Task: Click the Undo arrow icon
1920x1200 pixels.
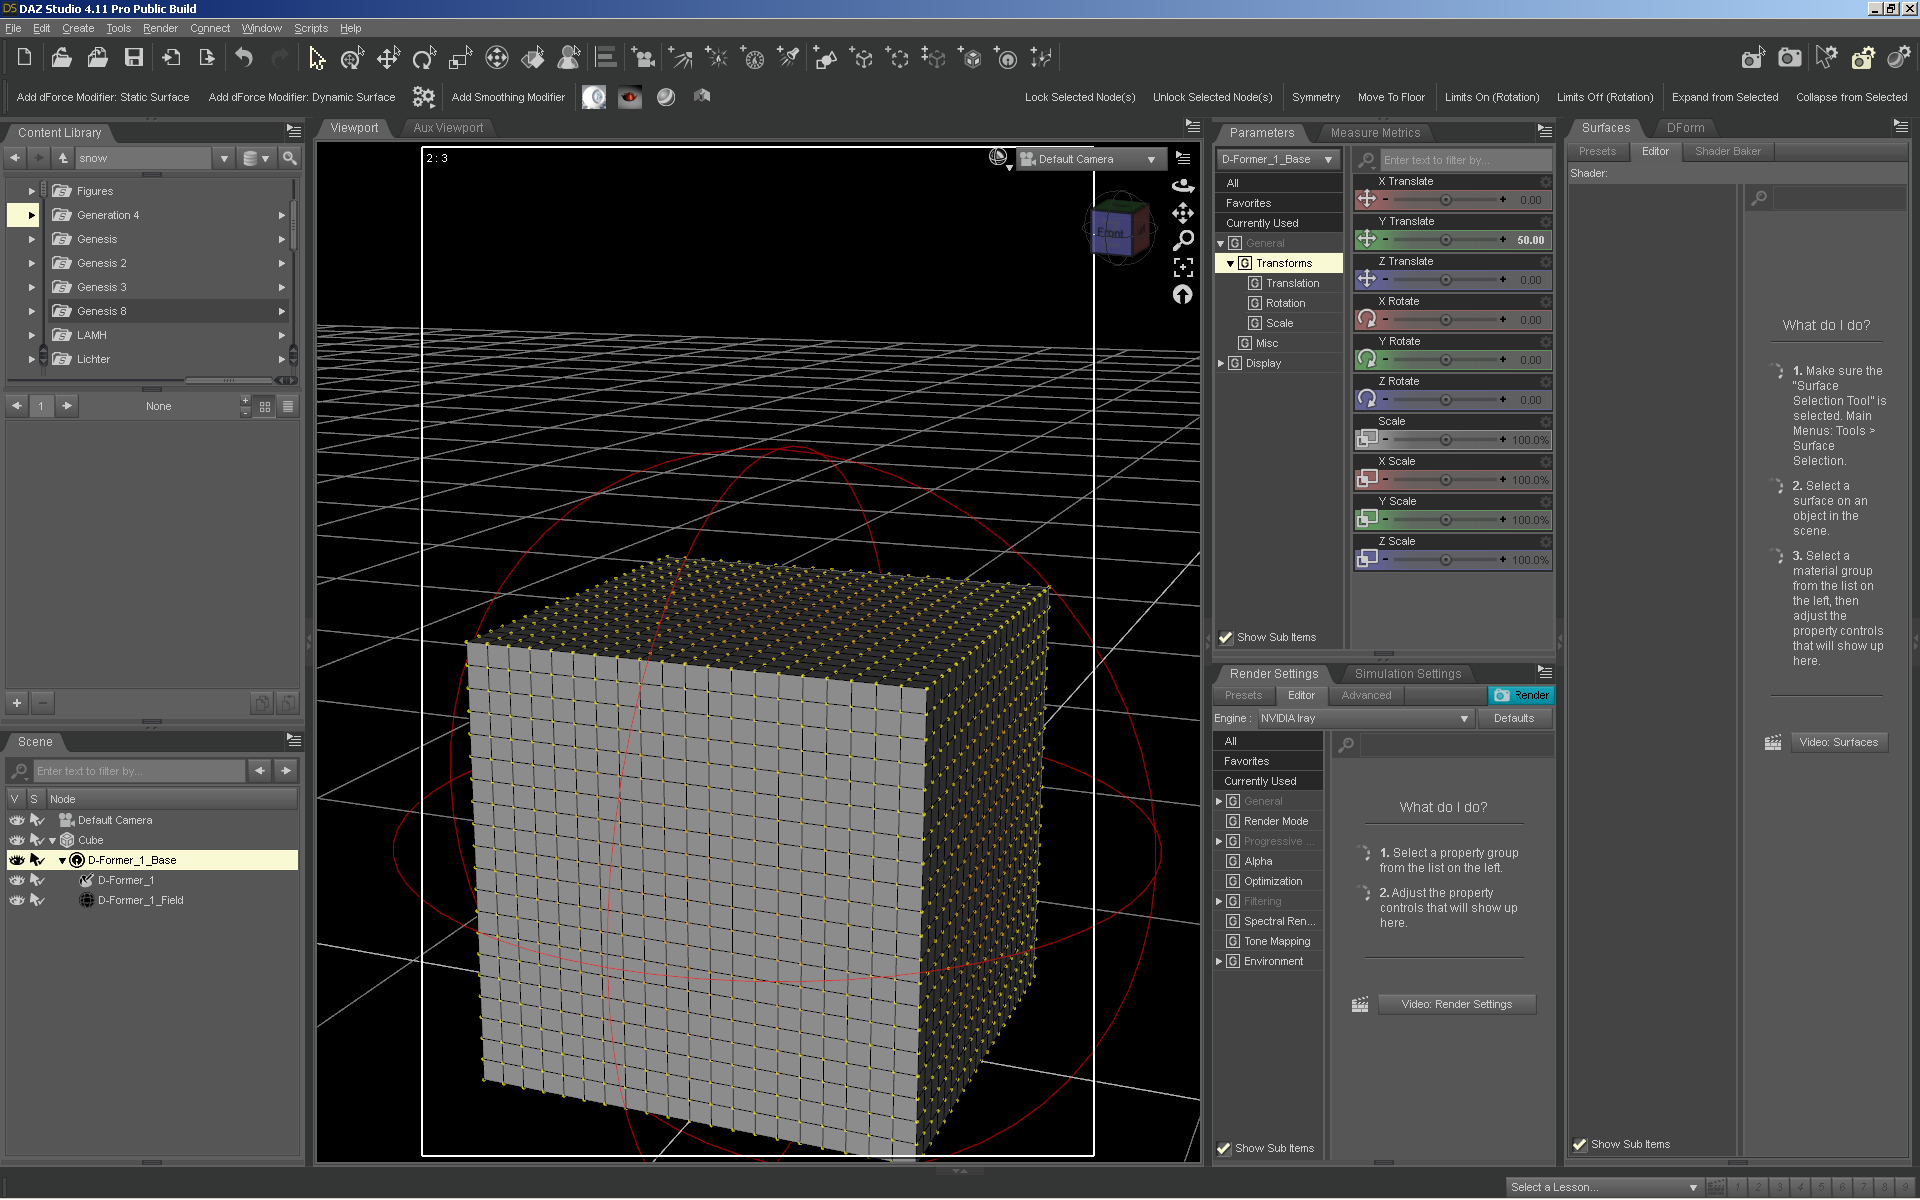Action: coord(244,58)
